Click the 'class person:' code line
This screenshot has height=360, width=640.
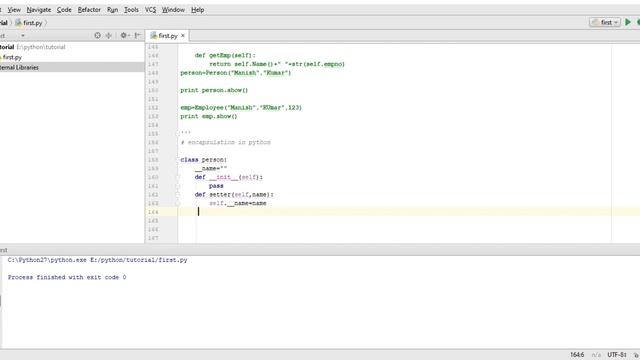[204, 160]
